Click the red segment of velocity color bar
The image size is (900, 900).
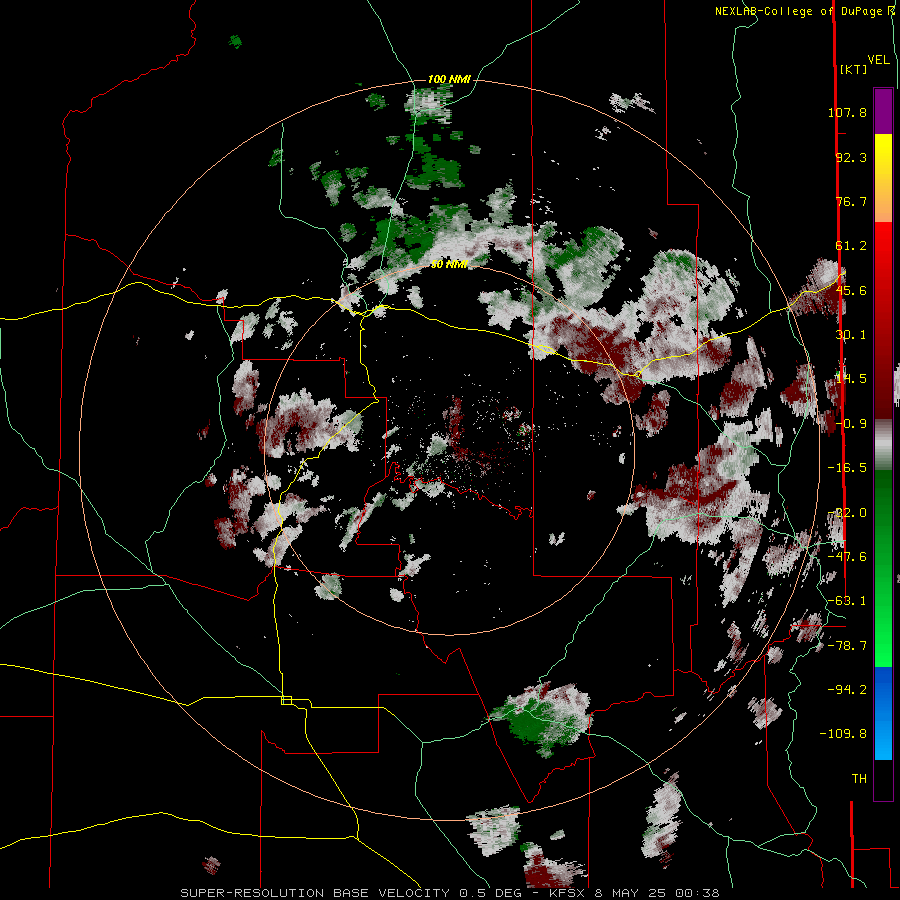click(883, 320)
